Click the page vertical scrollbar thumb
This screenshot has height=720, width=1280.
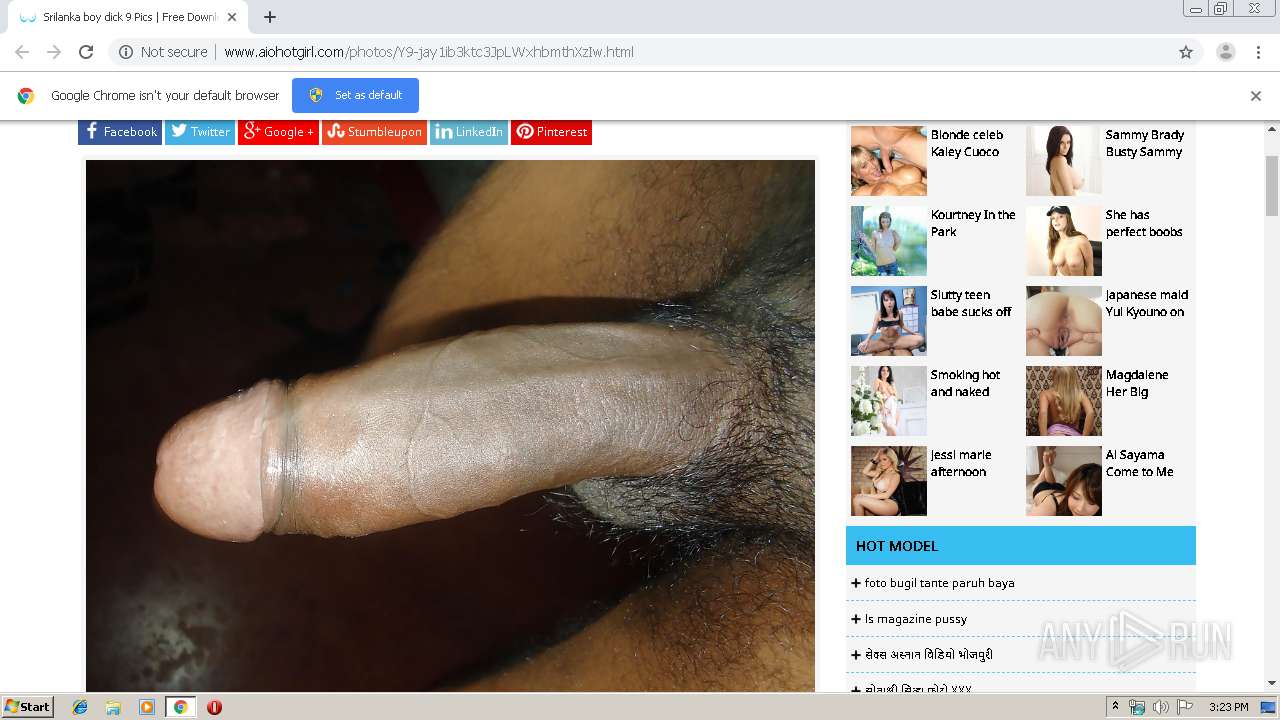[x=1272, y=186]
